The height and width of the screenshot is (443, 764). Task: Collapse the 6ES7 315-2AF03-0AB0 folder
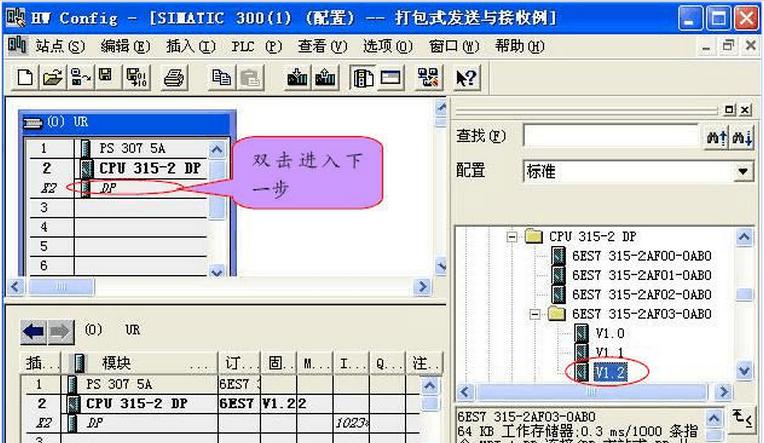[534, 313]
